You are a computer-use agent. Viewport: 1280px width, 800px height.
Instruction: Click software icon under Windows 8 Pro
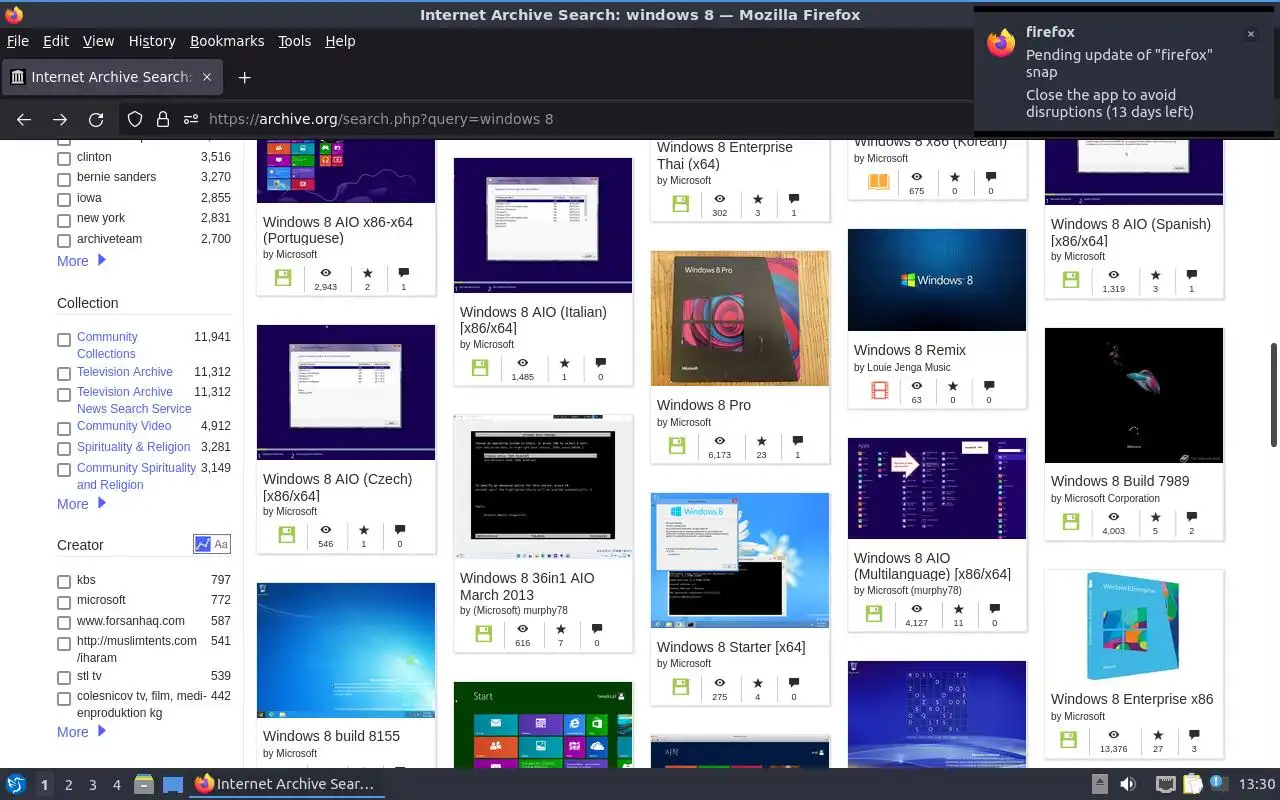coord(677,446)
